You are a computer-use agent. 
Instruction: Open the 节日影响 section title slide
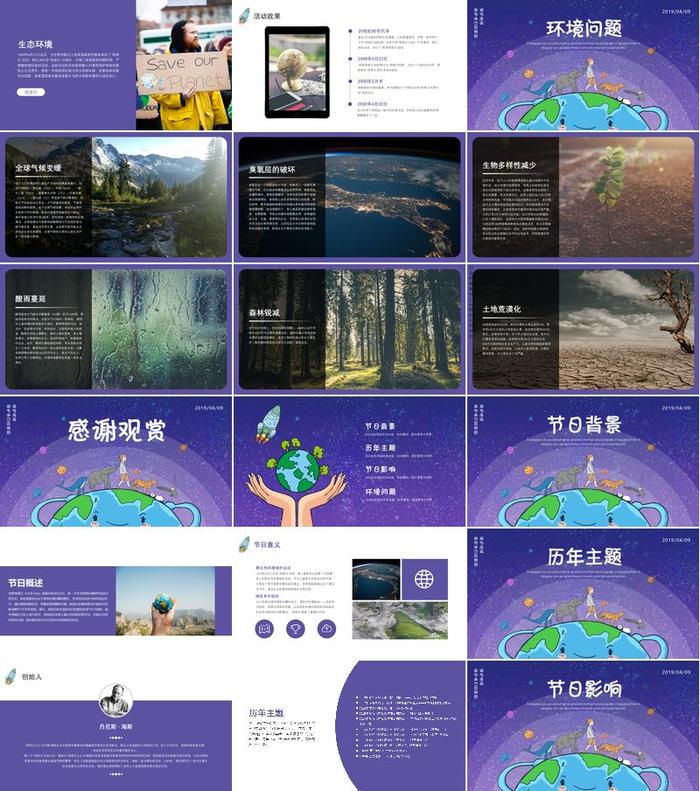[x=583, y=725]
